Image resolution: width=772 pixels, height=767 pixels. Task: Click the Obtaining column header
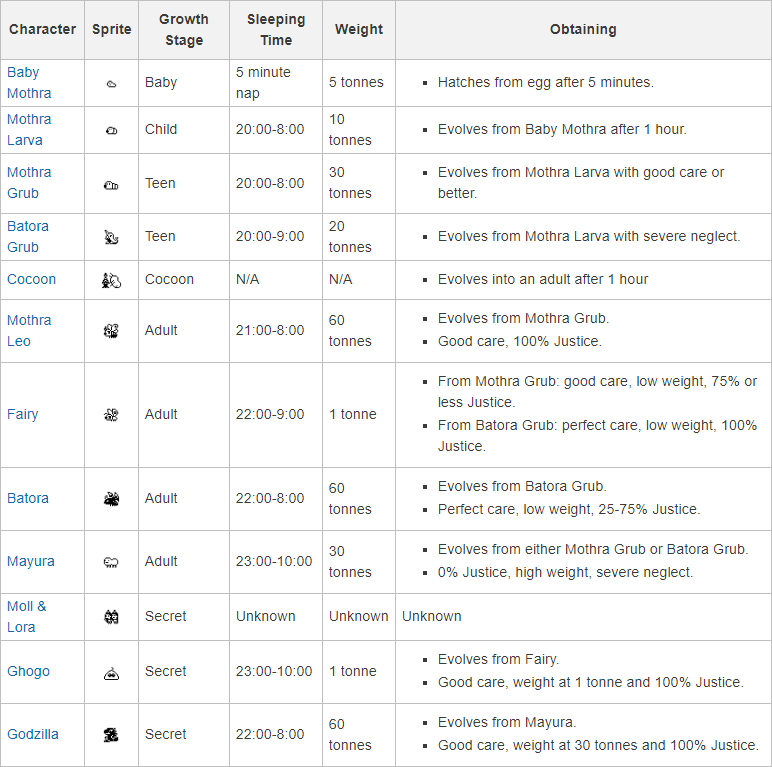pyautogui.click(x=583, y=29)
